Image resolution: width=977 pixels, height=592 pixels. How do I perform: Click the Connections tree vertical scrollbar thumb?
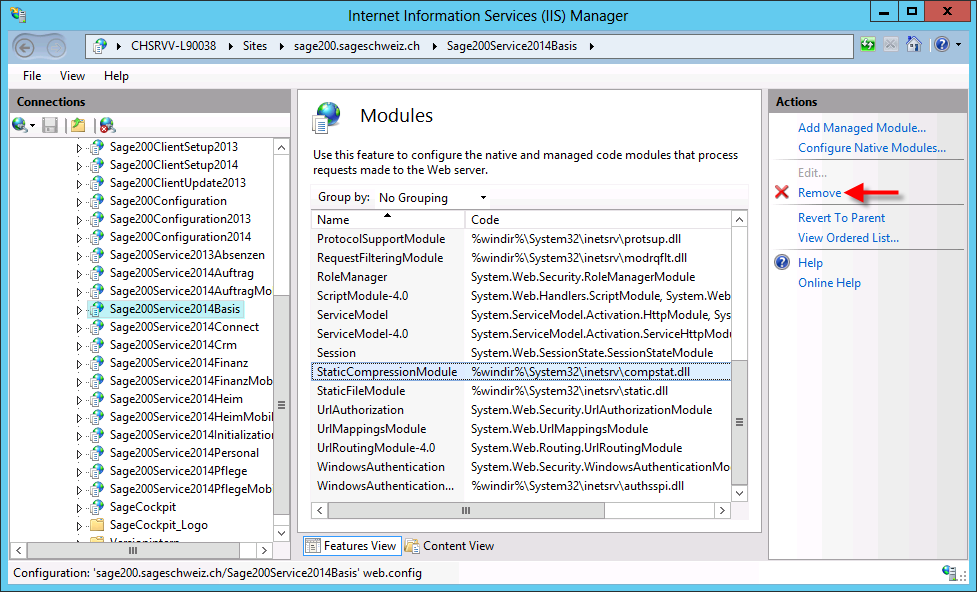pos(281,405)
